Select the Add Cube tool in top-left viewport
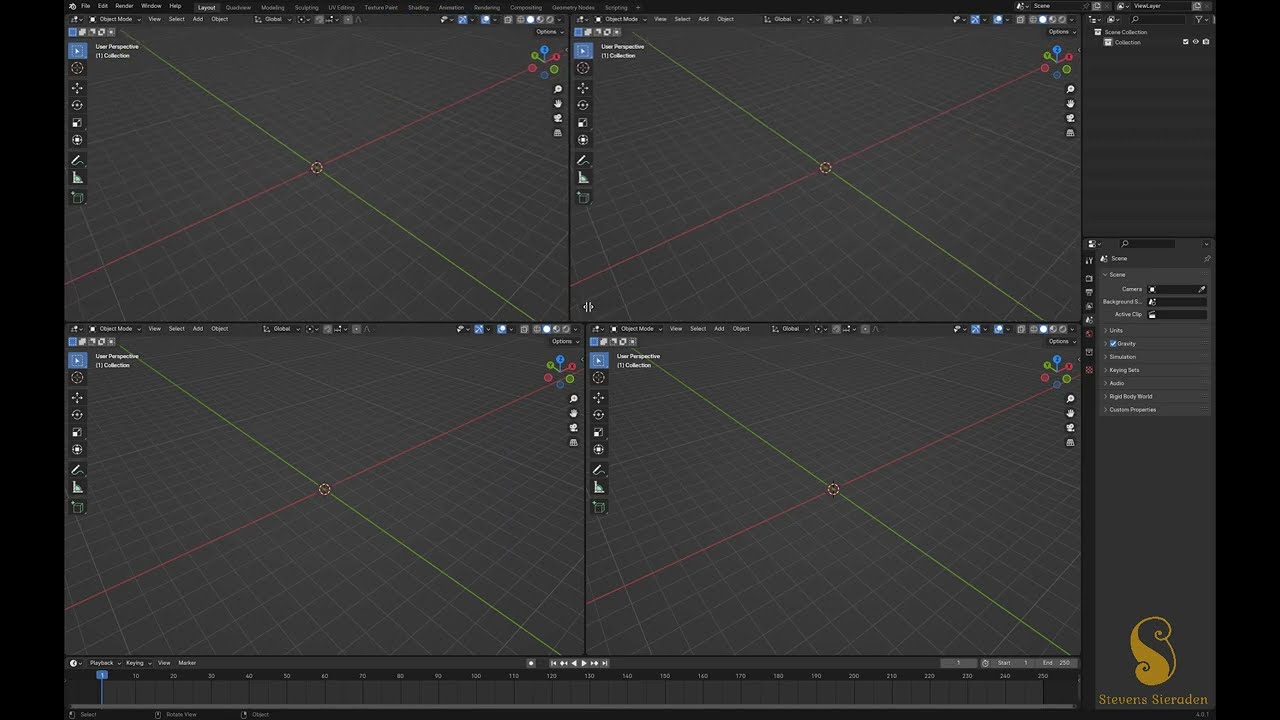 pyautogui.click(x=77, y=197)
